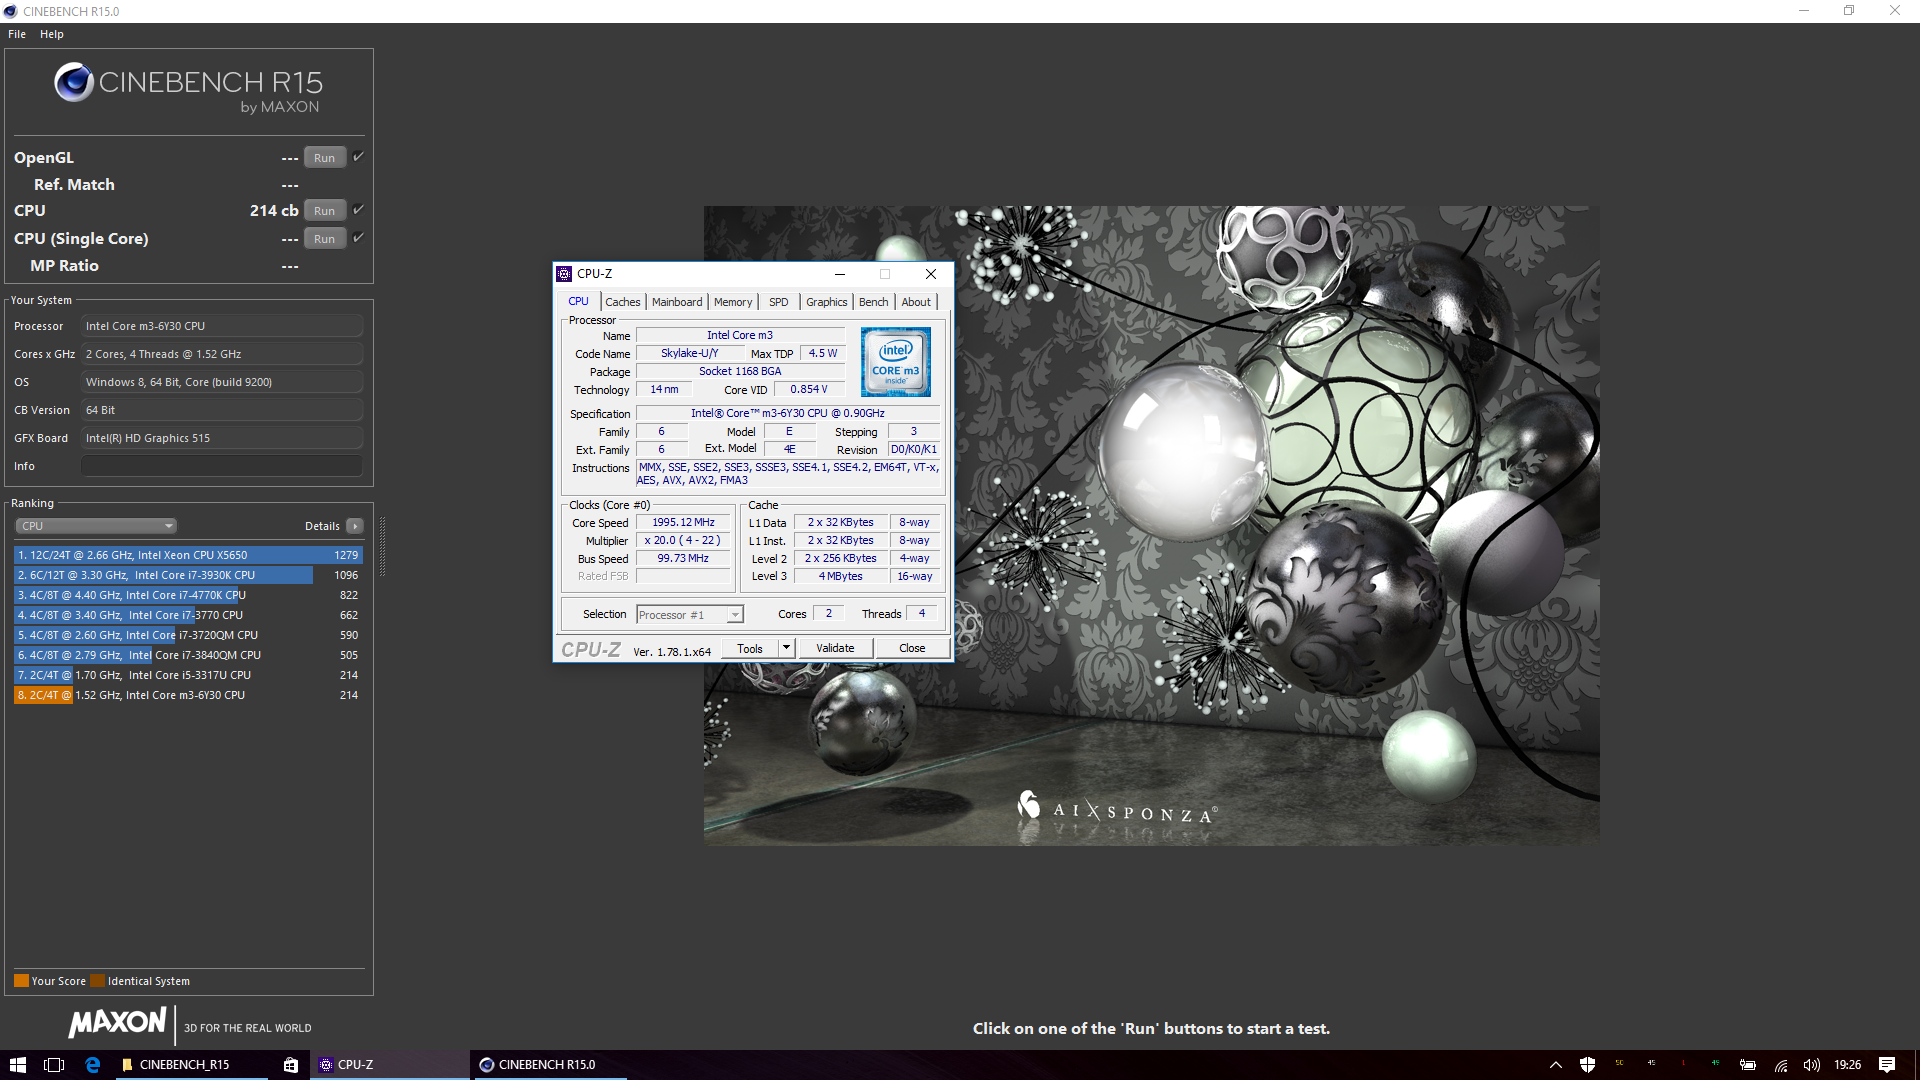Click the Details arrow button in Ranking
Screen dimensions: 1920x1080
click(355, 526)
